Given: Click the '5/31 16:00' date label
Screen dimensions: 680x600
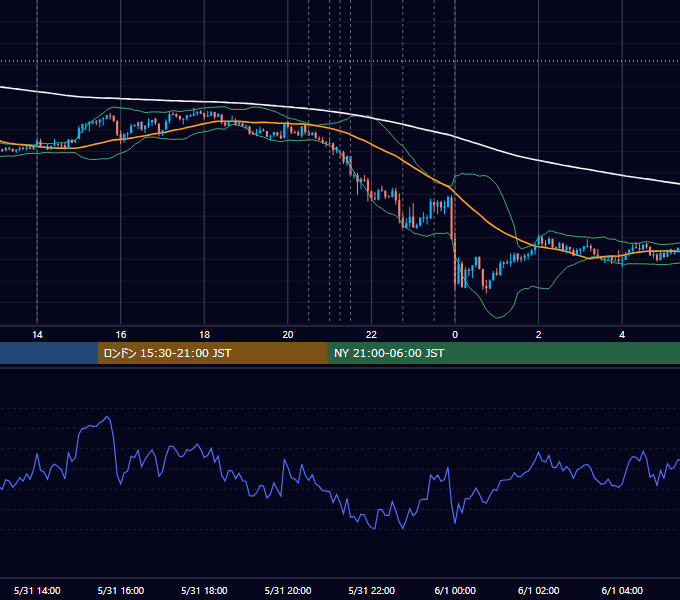Looking at the screenshot, I should (x=121, y=590).
